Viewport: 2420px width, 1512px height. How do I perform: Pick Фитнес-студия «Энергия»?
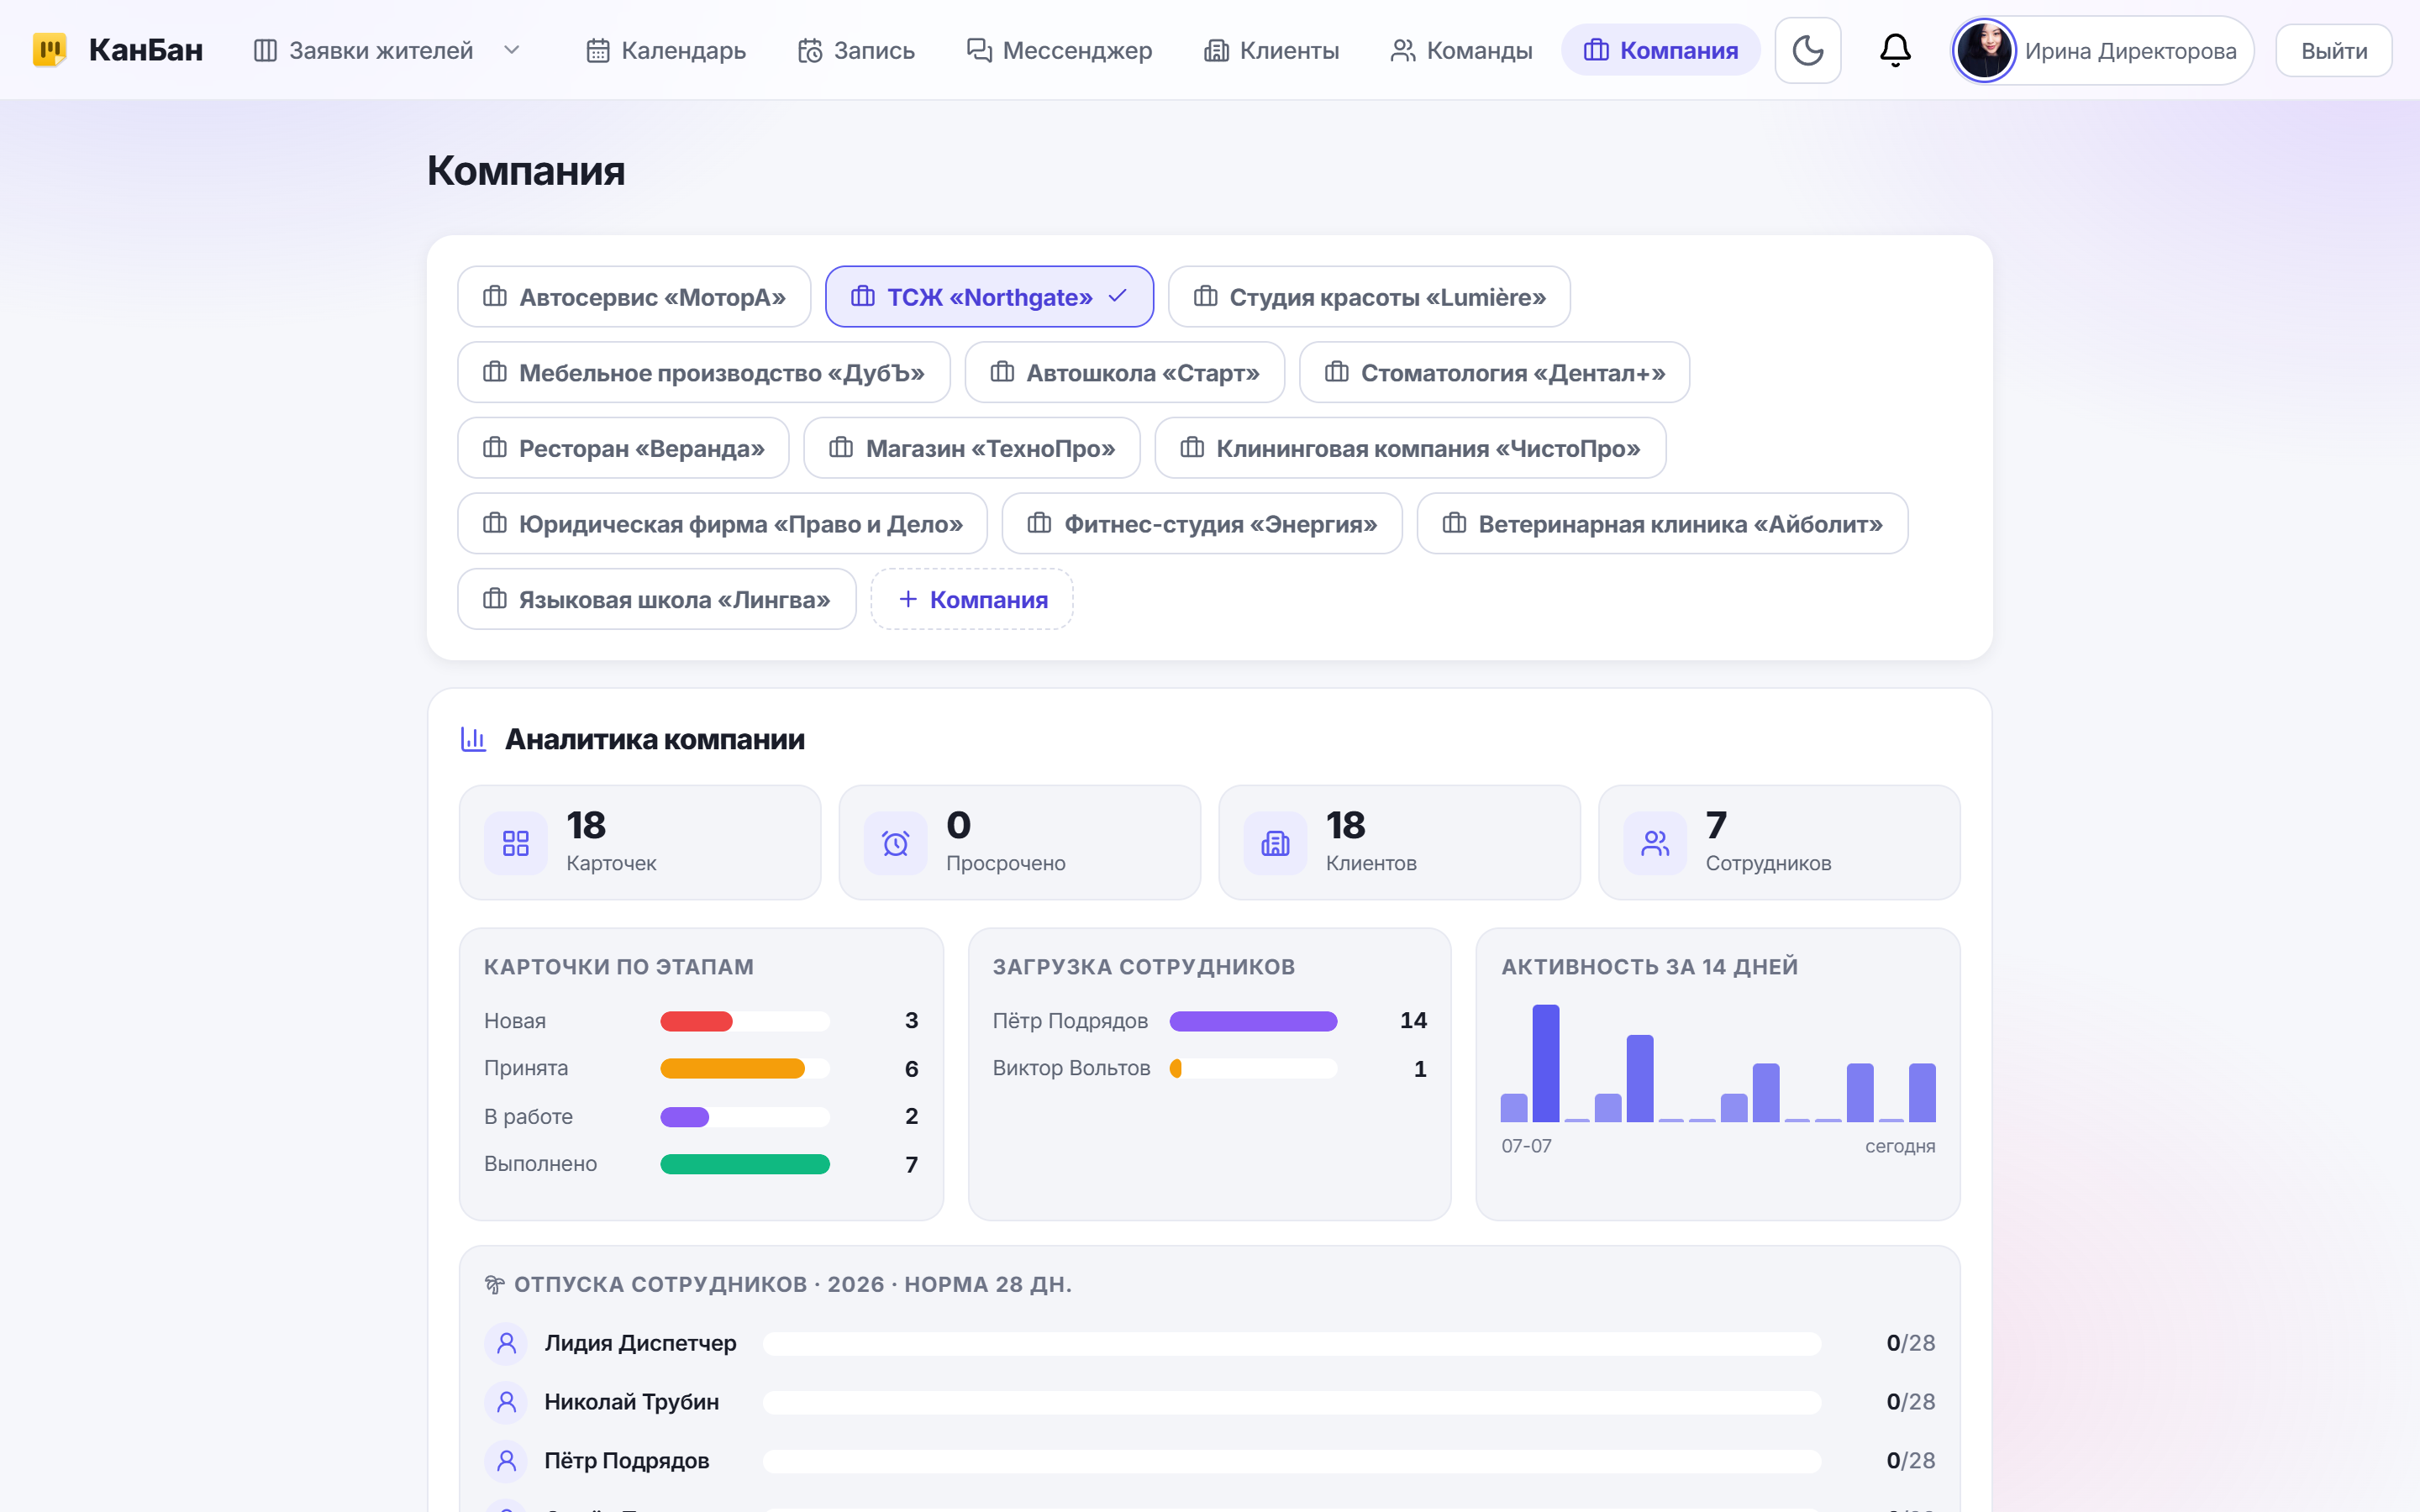coord(1202,523)
